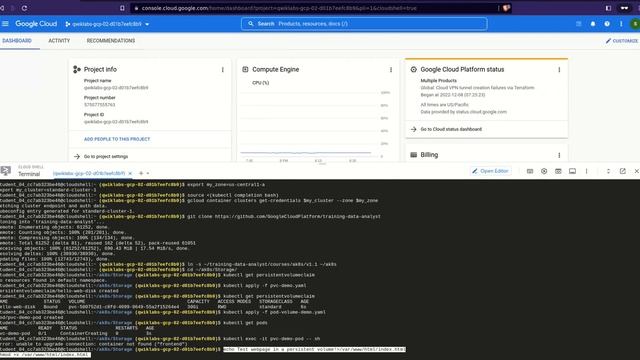640x360 pixels.
Task: Open the project selector dropdown
Action: (107, 24)
